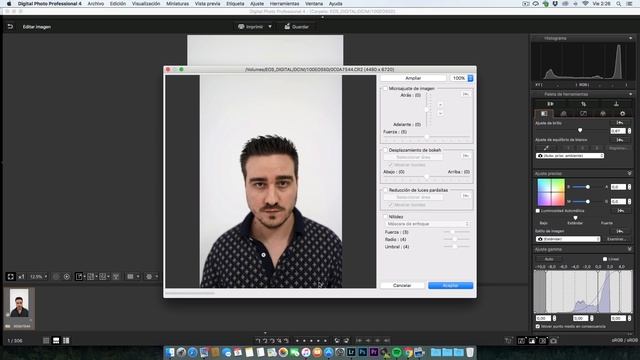This screenshot has width=640, height=360.
Task: Click the Imprimir printer icon in toolbar
Action: click(x=241, y=27)
